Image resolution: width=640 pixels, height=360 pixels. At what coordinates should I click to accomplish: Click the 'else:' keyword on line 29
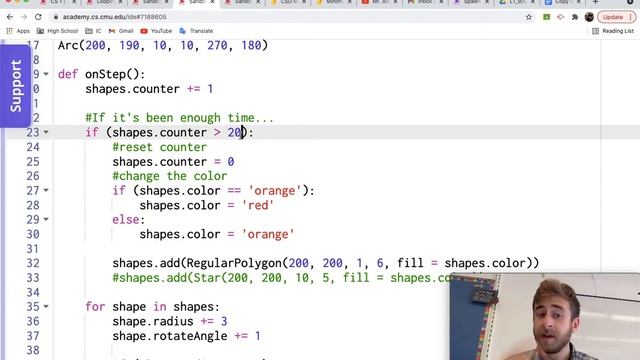pyautogui.click(x=129, y=220)
